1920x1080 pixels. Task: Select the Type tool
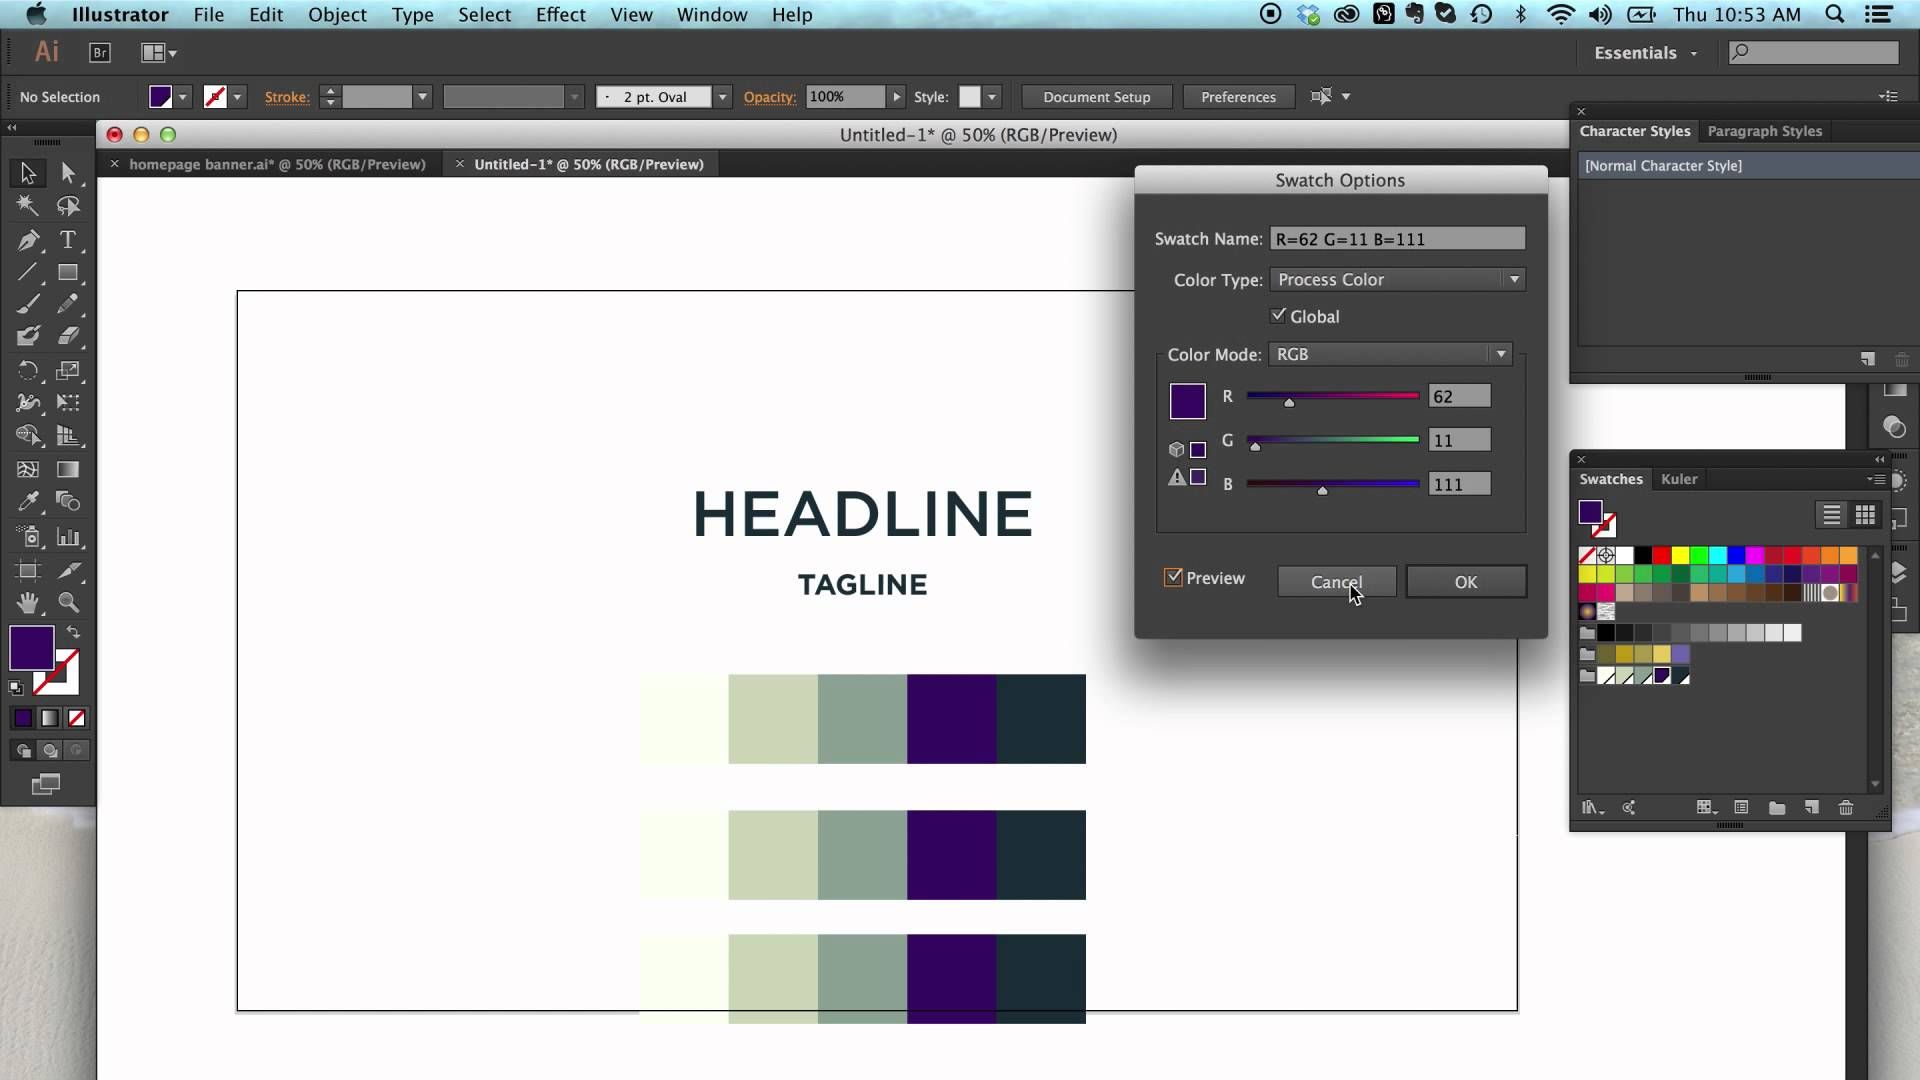[68, 240]
